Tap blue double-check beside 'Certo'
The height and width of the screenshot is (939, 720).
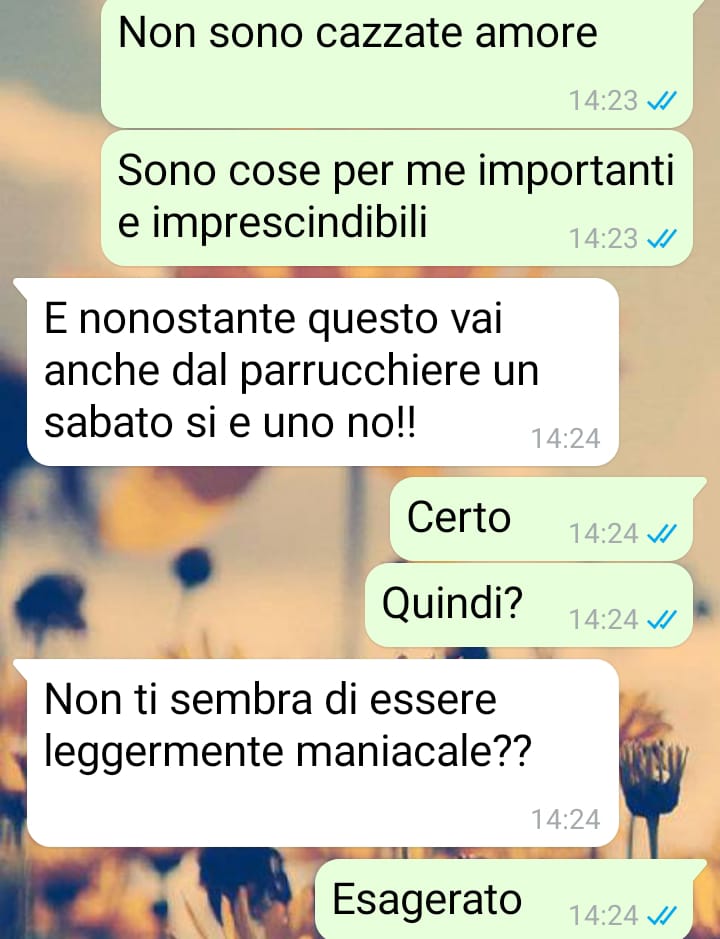(662, 533)
